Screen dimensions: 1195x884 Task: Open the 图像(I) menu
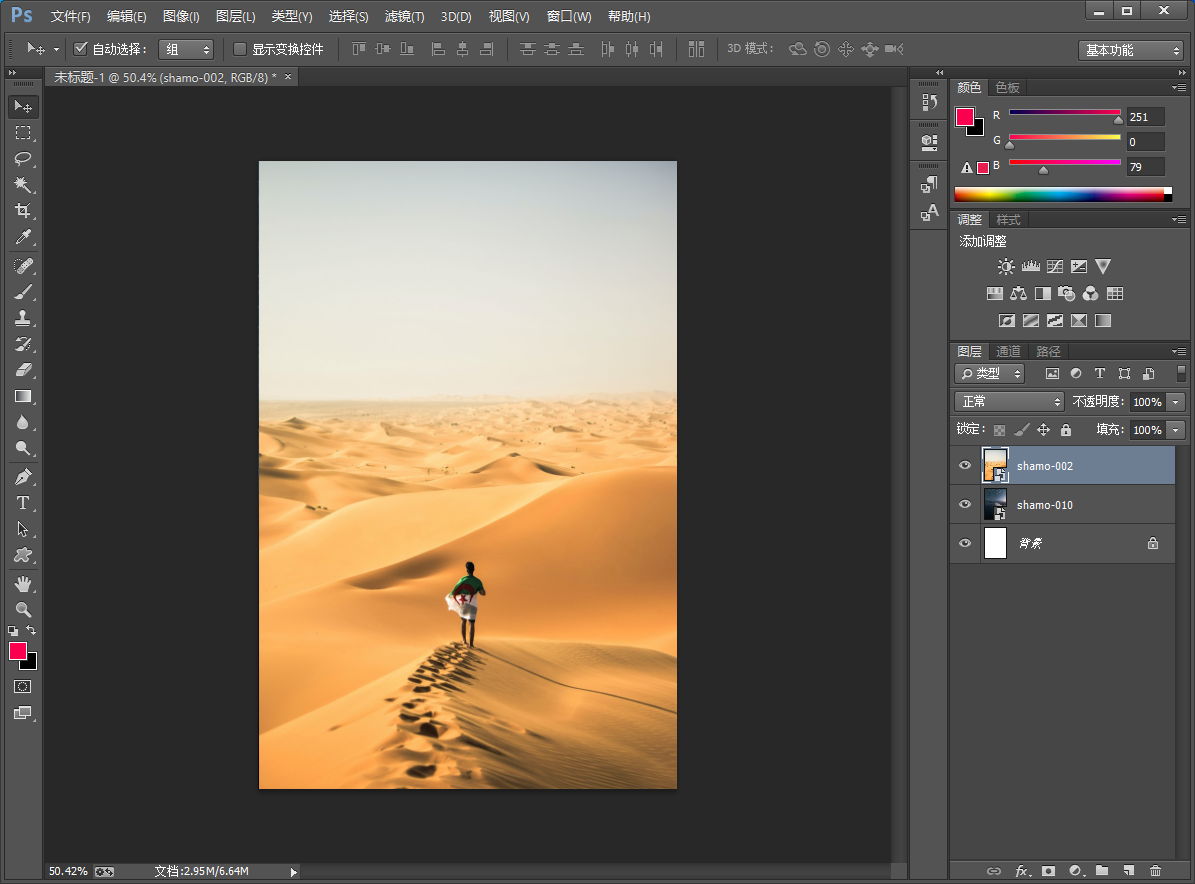[181, 16]
